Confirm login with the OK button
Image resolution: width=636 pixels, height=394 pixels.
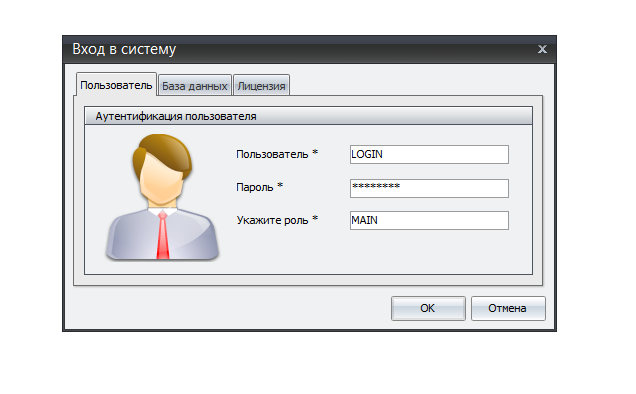(x=428, y=308)
